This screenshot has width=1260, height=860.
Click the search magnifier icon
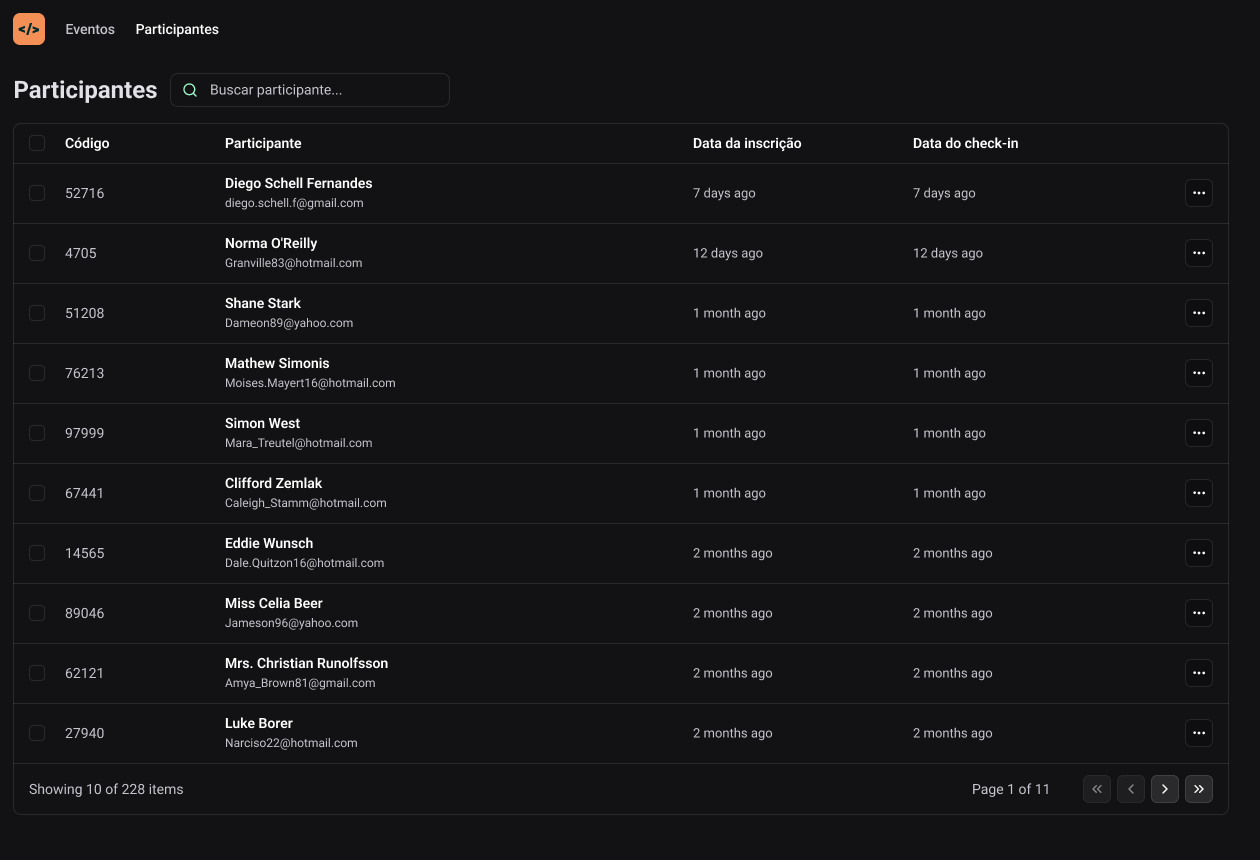tap(190, 90)
